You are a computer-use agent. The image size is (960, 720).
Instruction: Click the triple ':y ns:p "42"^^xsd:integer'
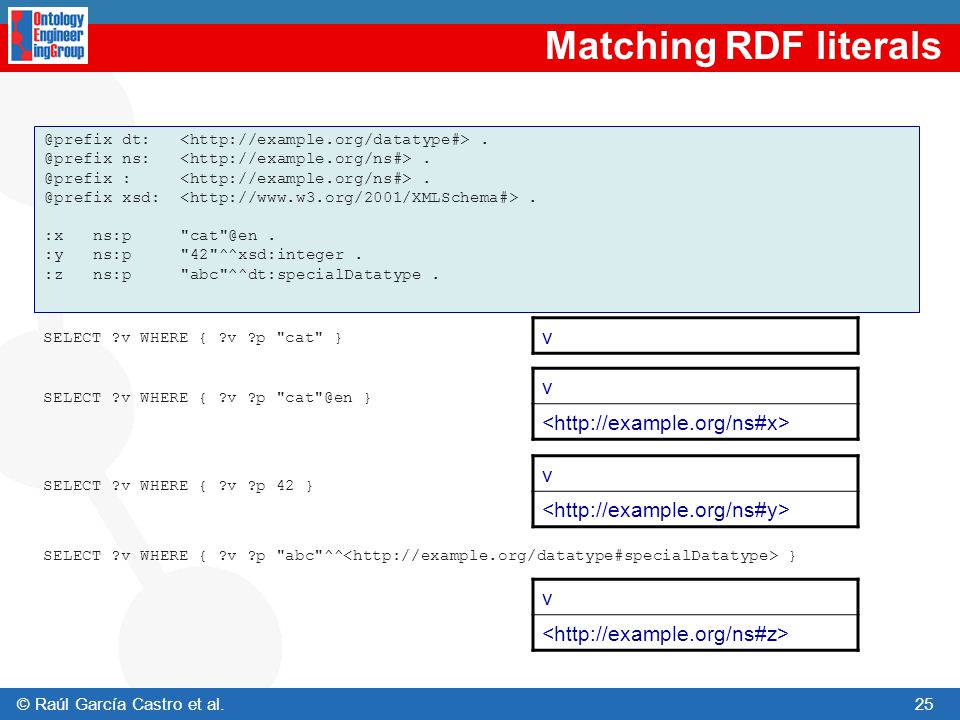point(203,255)
